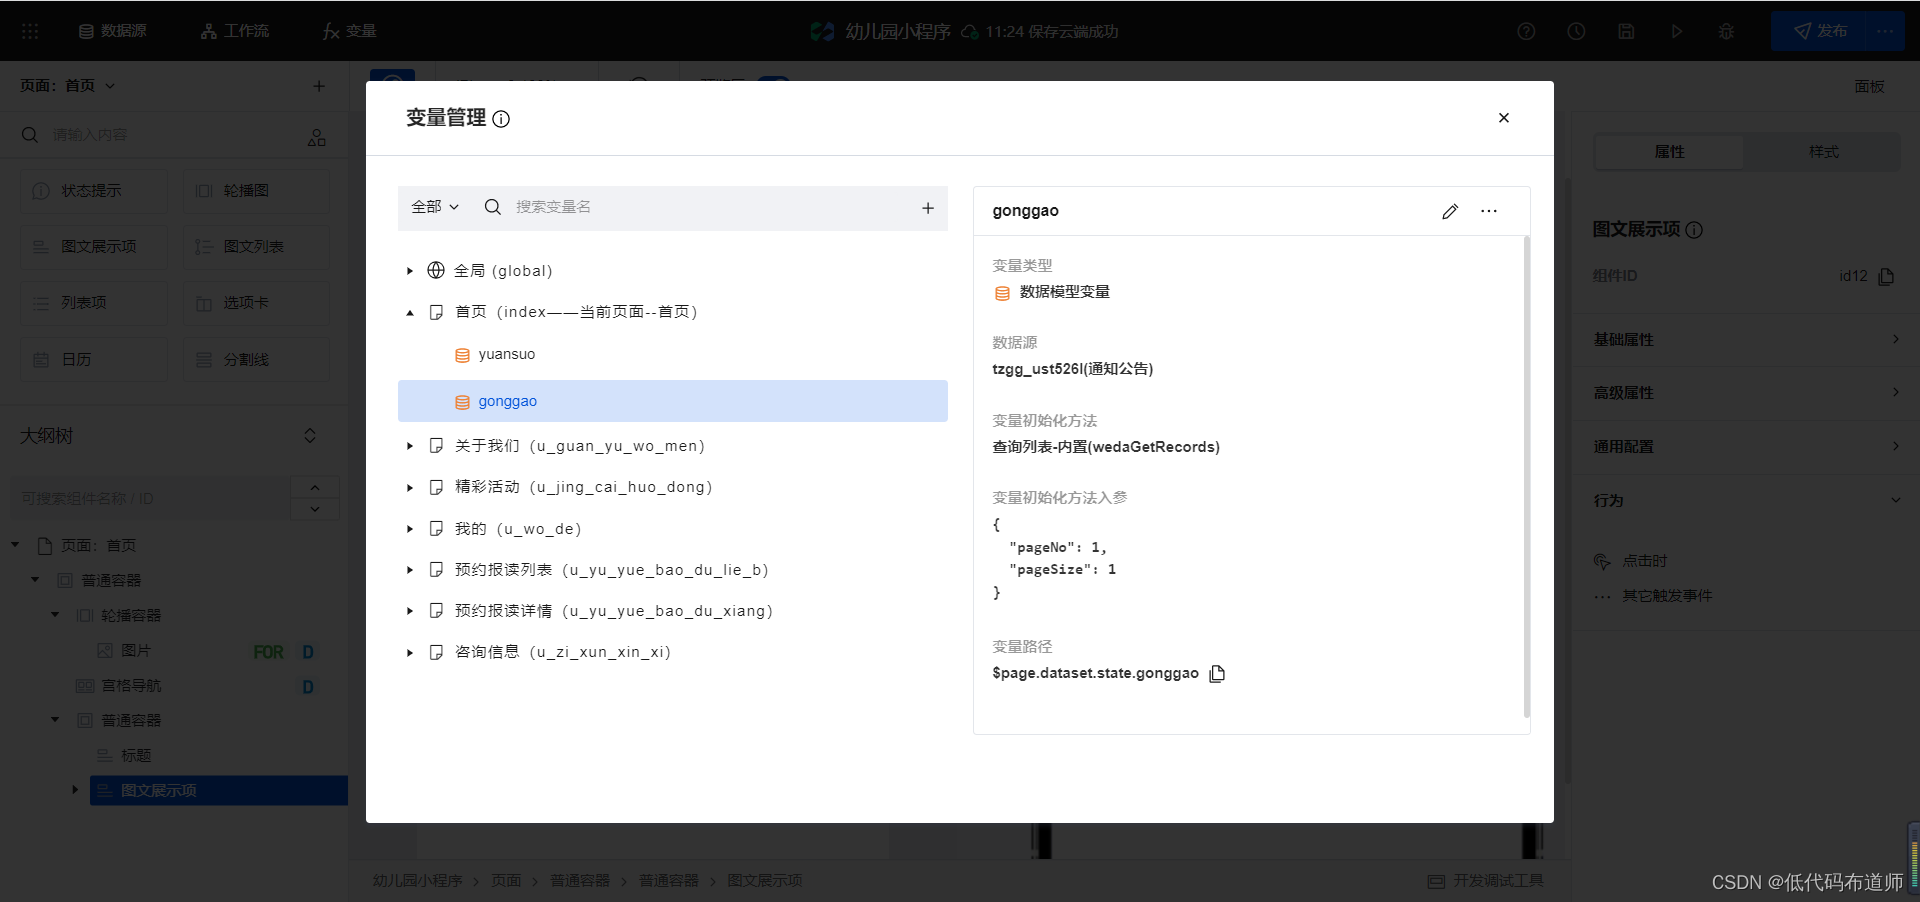The image size is (1920, 902).
Task: Open help from the question mark icon
Action: (1526, 31)
